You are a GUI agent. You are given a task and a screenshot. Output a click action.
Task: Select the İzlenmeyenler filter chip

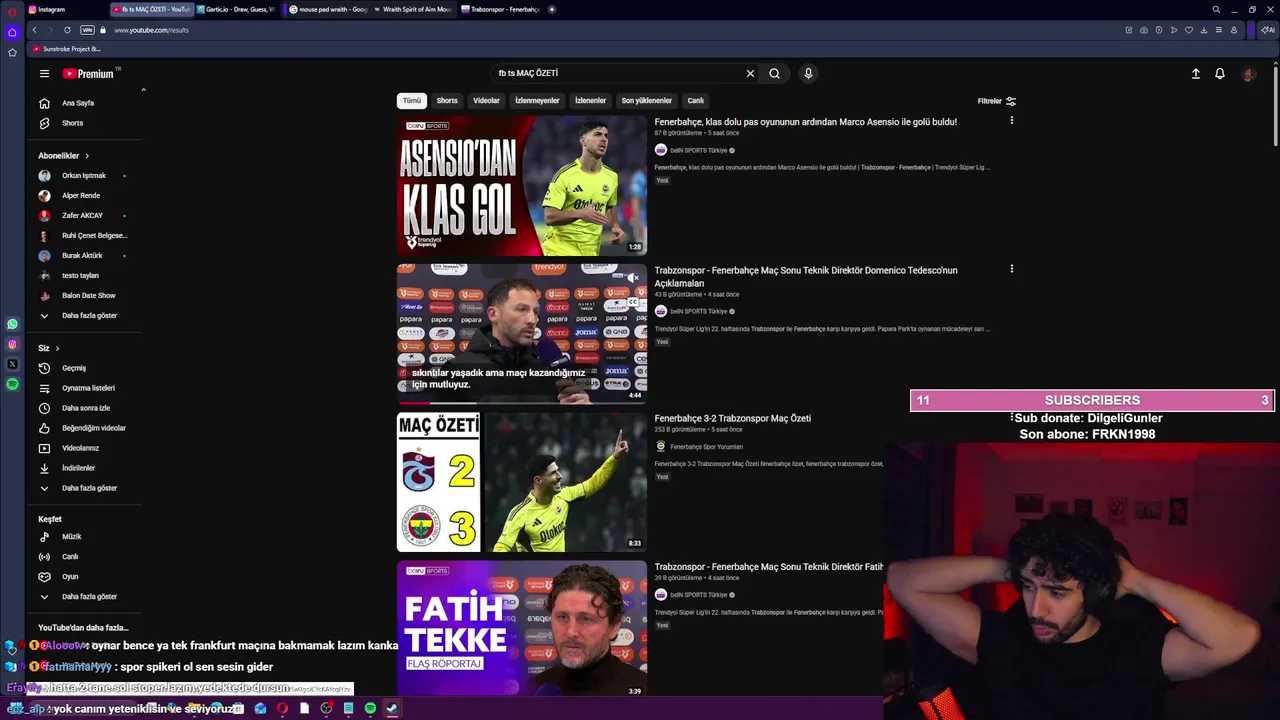[x=537, y=100]
